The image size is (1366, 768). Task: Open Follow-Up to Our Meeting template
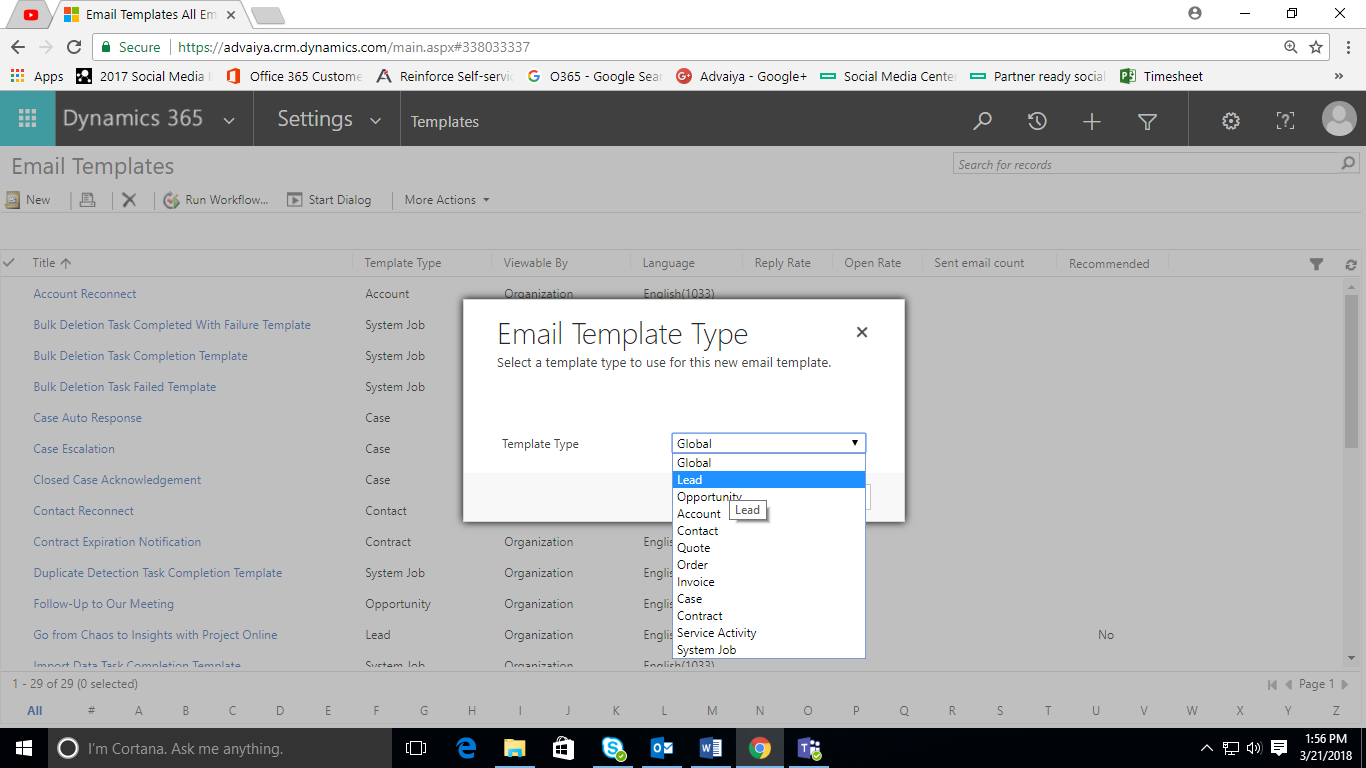pyautogui.click(x=103, y=604)
